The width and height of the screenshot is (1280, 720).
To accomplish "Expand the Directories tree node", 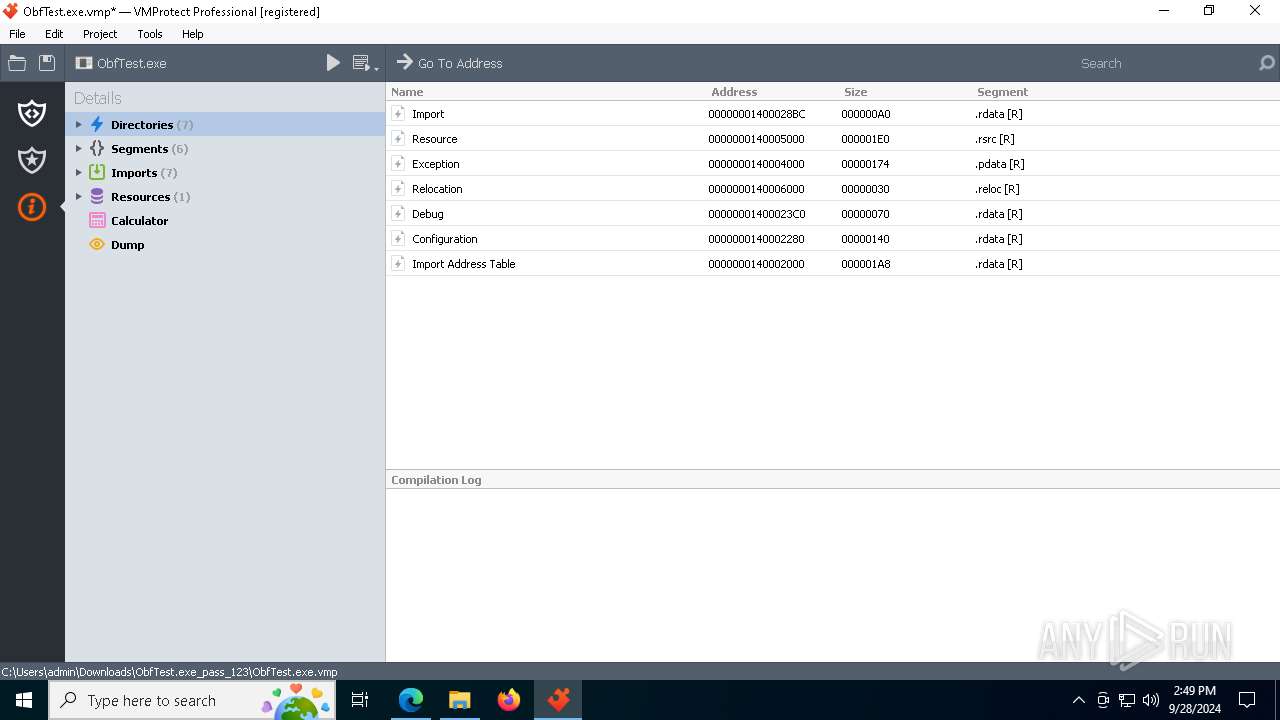I will tap(79, 125).
